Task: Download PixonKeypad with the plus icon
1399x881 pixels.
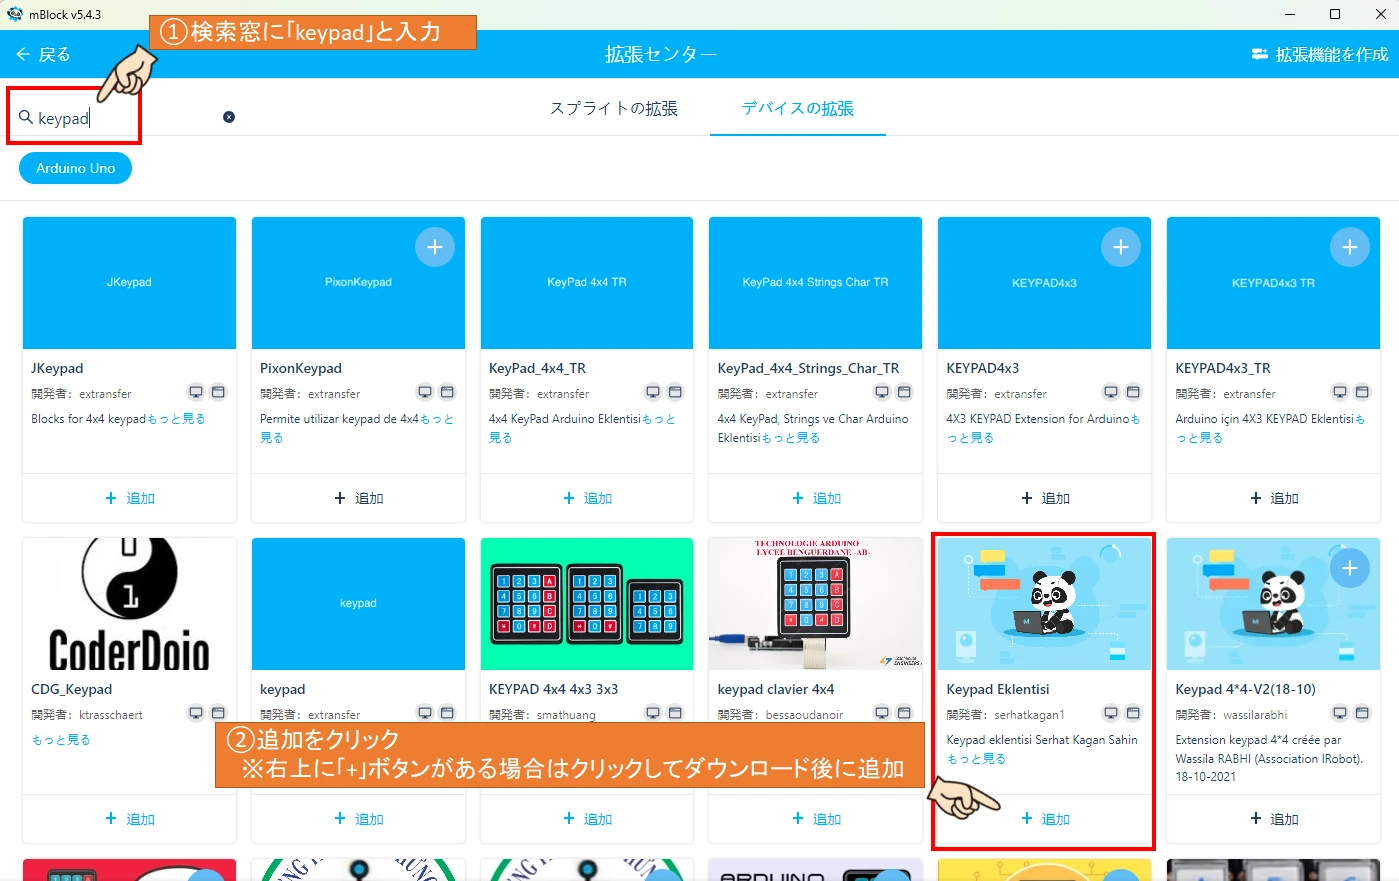Action: [x=435, y=247]
